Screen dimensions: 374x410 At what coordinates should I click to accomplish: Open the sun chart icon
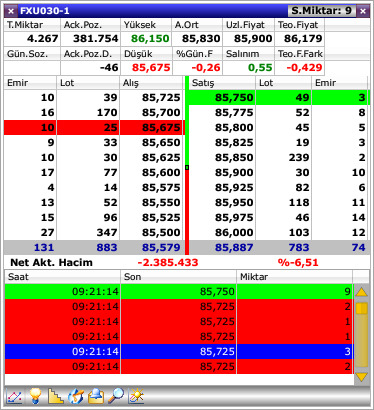click(136, 396)
